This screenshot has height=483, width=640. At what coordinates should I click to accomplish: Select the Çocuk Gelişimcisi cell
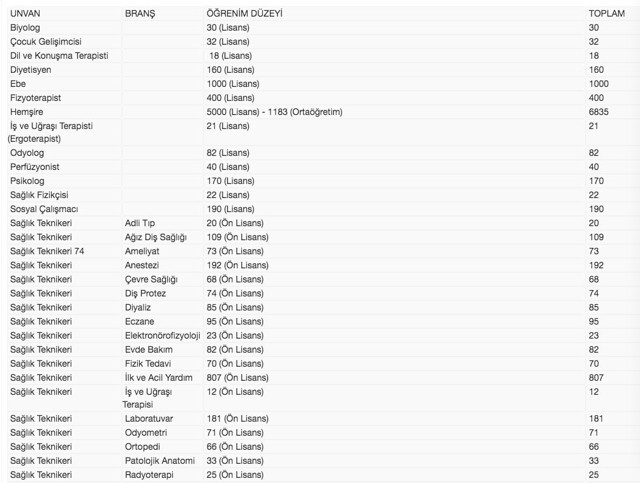tap(46, 42)
